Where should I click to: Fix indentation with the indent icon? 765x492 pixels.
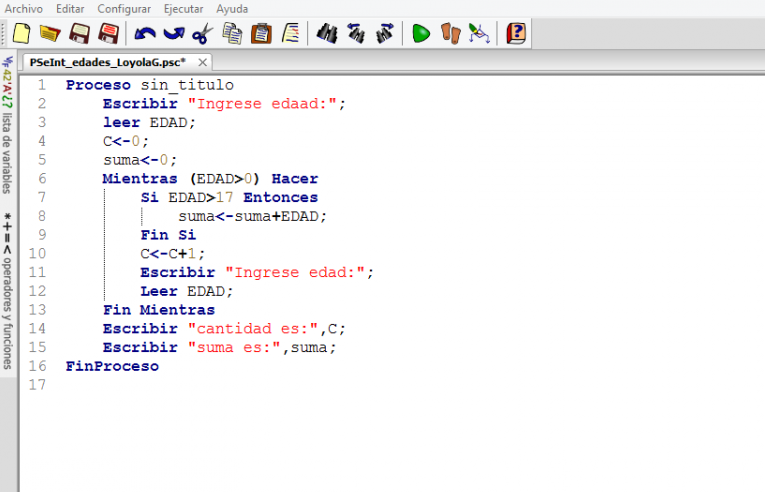point(291,34)
